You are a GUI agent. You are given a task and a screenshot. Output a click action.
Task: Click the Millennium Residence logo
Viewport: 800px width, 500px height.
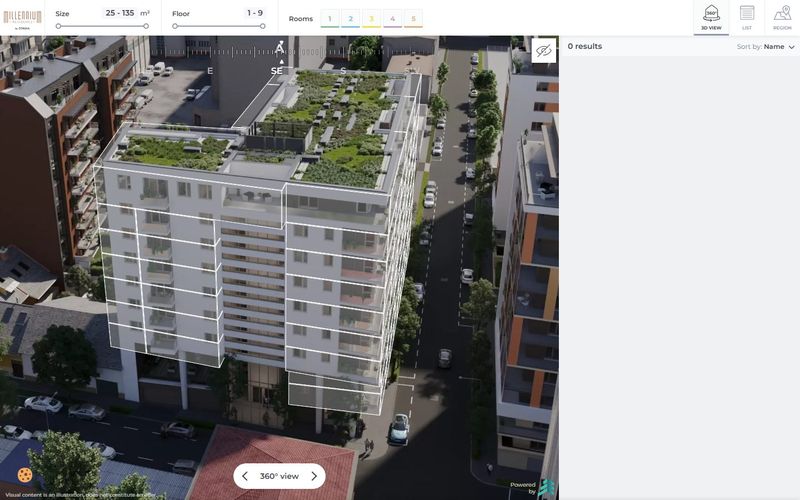[22, 18]
